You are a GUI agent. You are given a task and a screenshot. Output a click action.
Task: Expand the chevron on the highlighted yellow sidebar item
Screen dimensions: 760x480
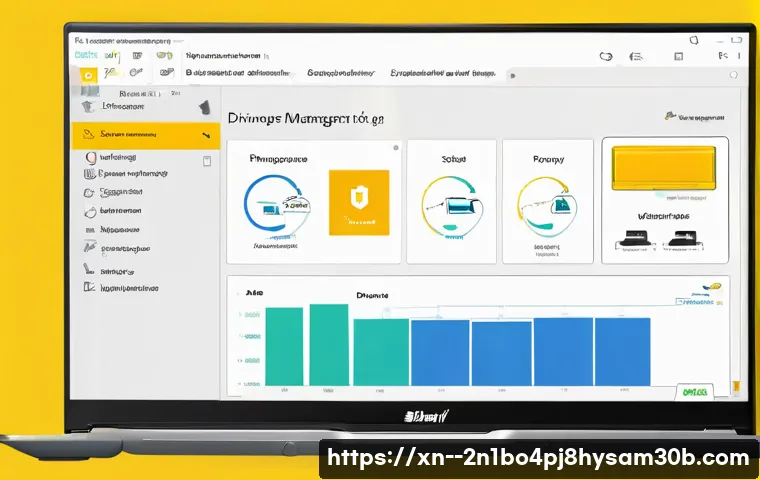point(207,134)
